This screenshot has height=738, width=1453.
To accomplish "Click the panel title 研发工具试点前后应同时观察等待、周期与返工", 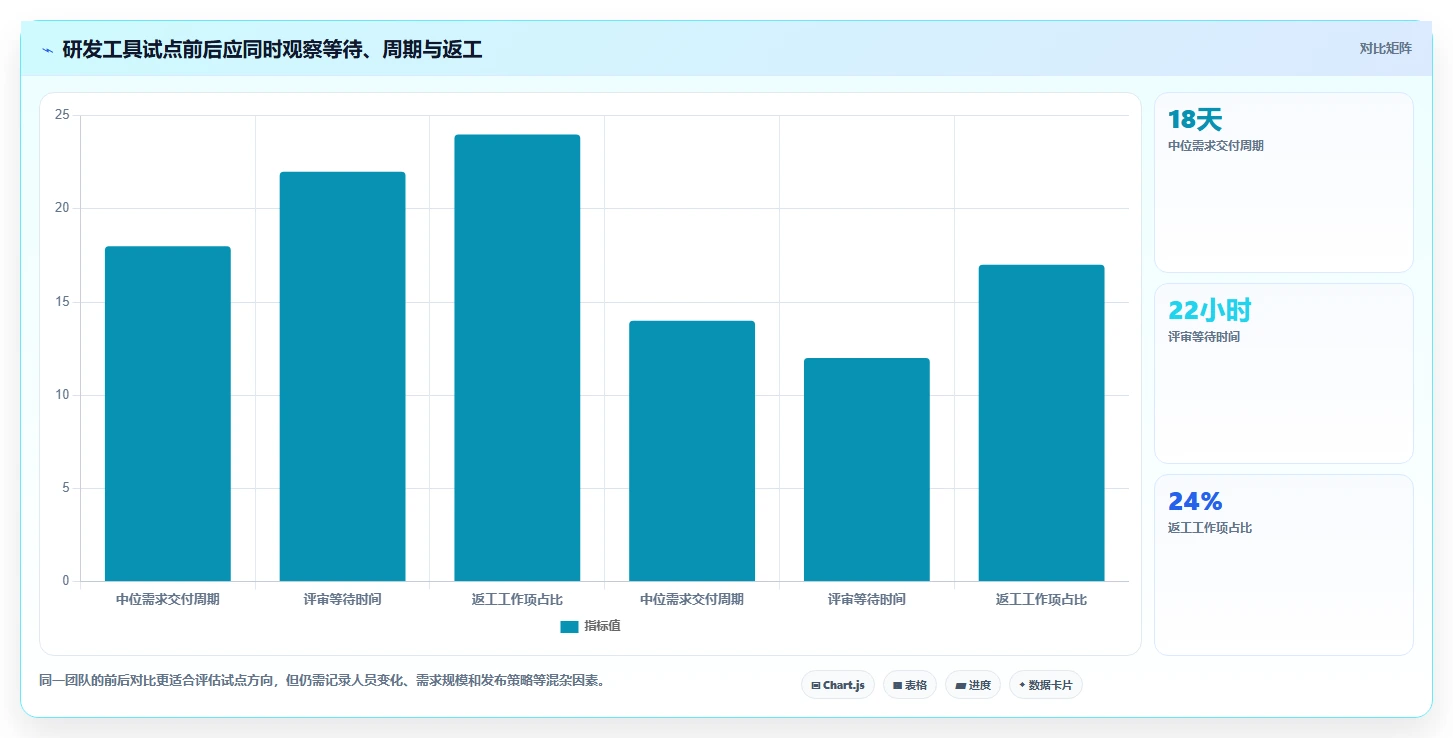I will 272,49.
